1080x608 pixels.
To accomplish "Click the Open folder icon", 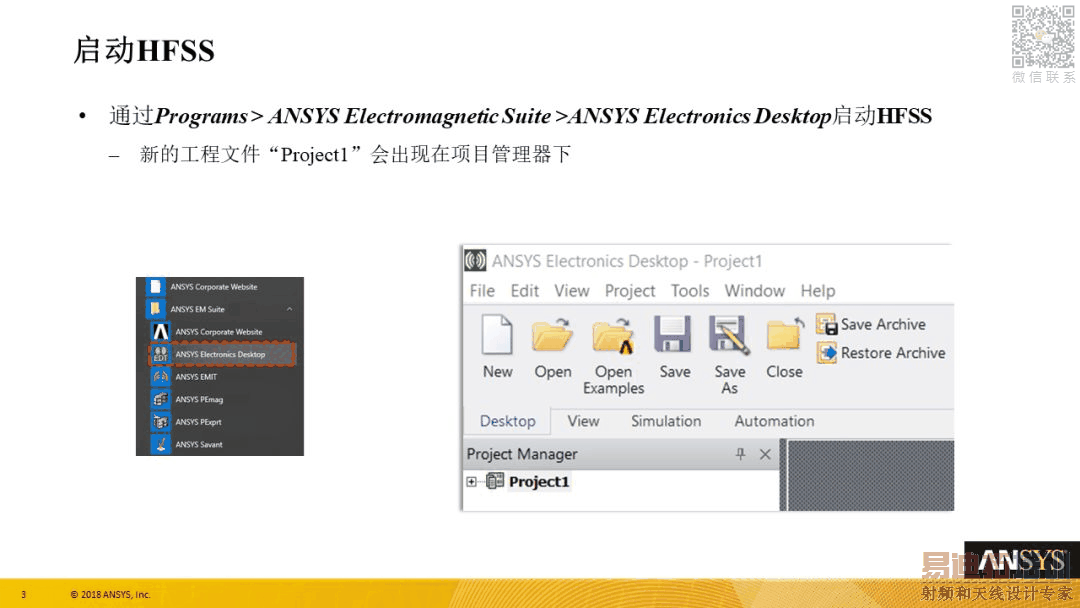I will pos(552,335).
